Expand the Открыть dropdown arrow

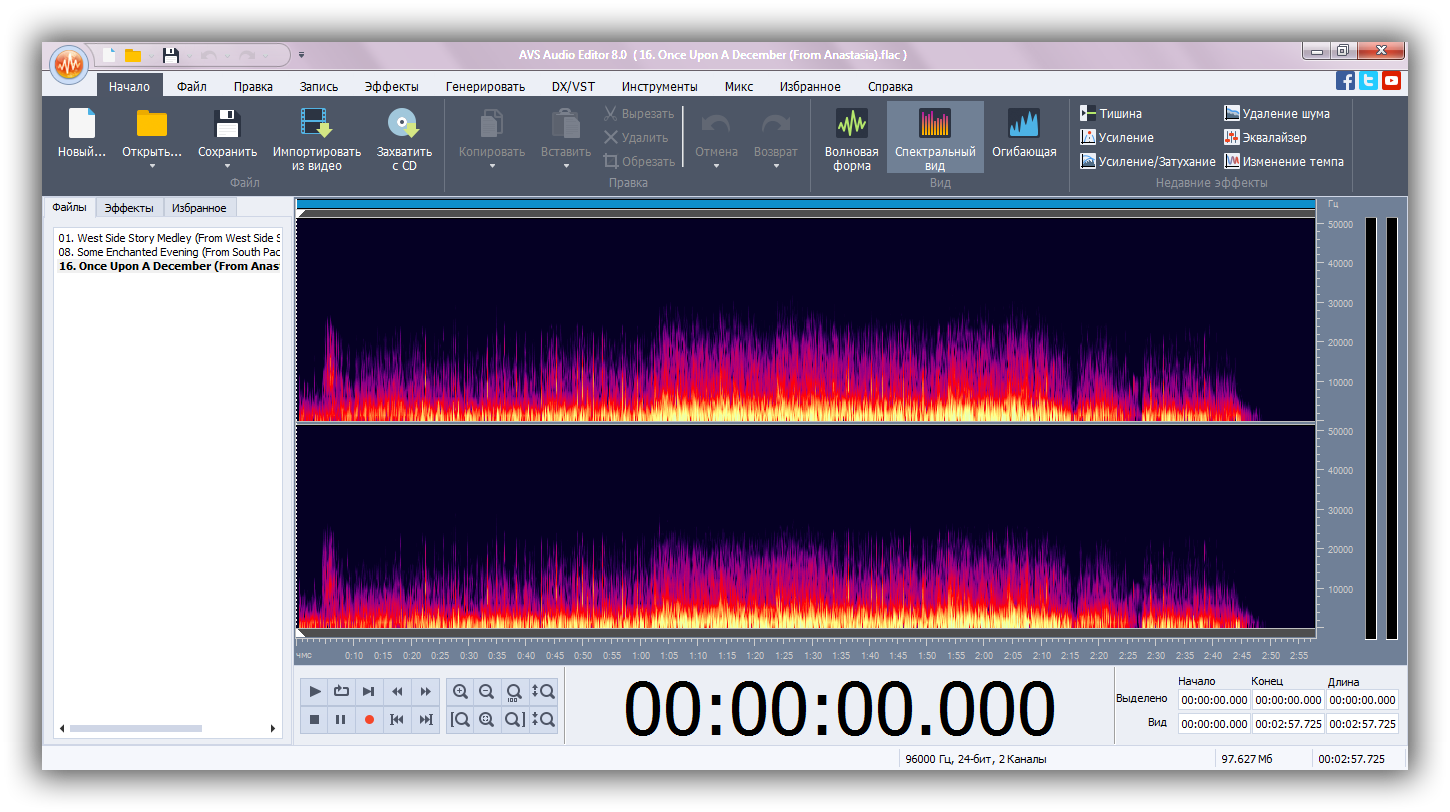tap(153, 166)
